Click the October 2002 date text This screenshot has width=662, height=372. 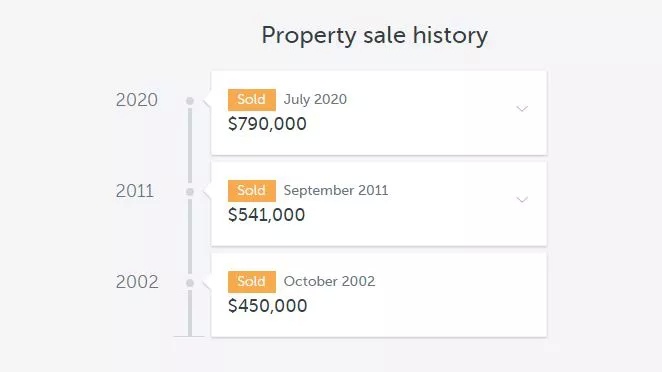pyautogui.click(x=329, y=281)
